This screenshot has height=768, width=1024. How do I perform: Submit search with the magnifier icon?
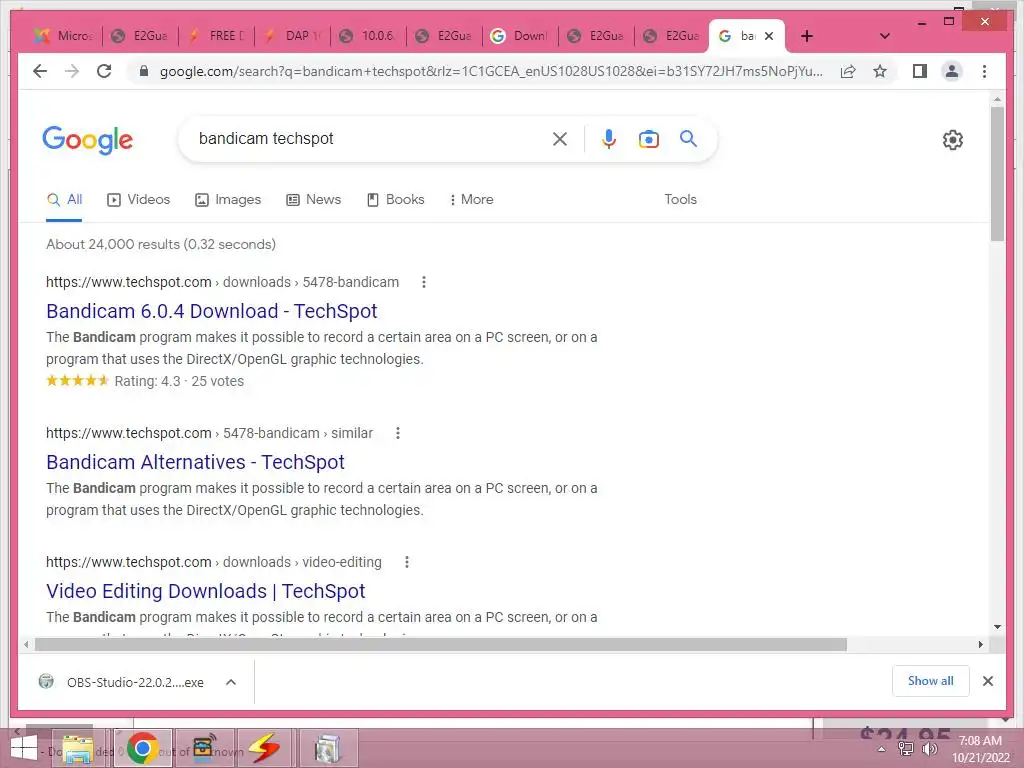[688, 138]
